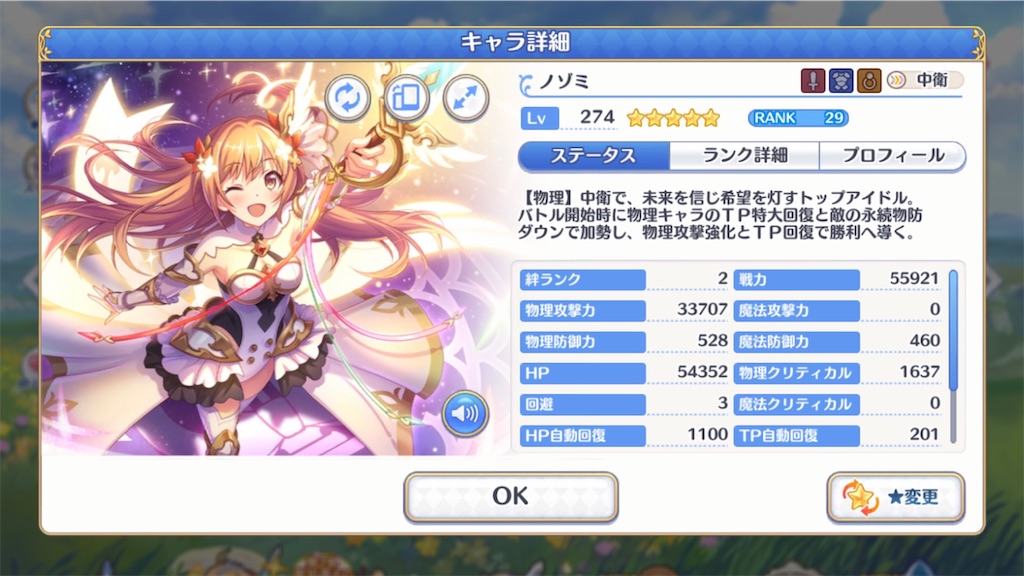This screenshot has width=1024, height=576.
Task: Click the orange ring accessory icon
Action: point(869,81)
